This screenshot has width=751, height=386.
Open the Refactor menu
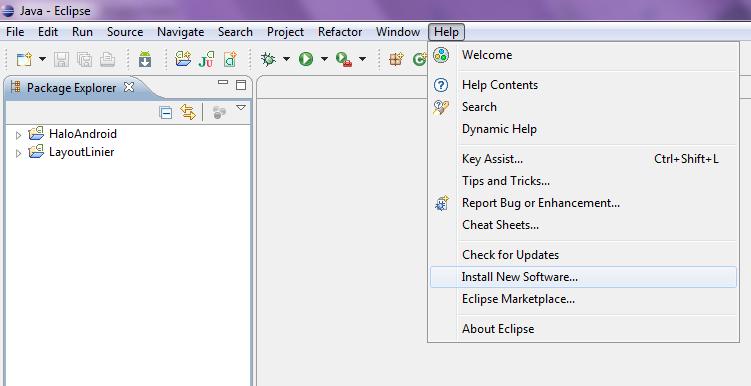[340, 32]
